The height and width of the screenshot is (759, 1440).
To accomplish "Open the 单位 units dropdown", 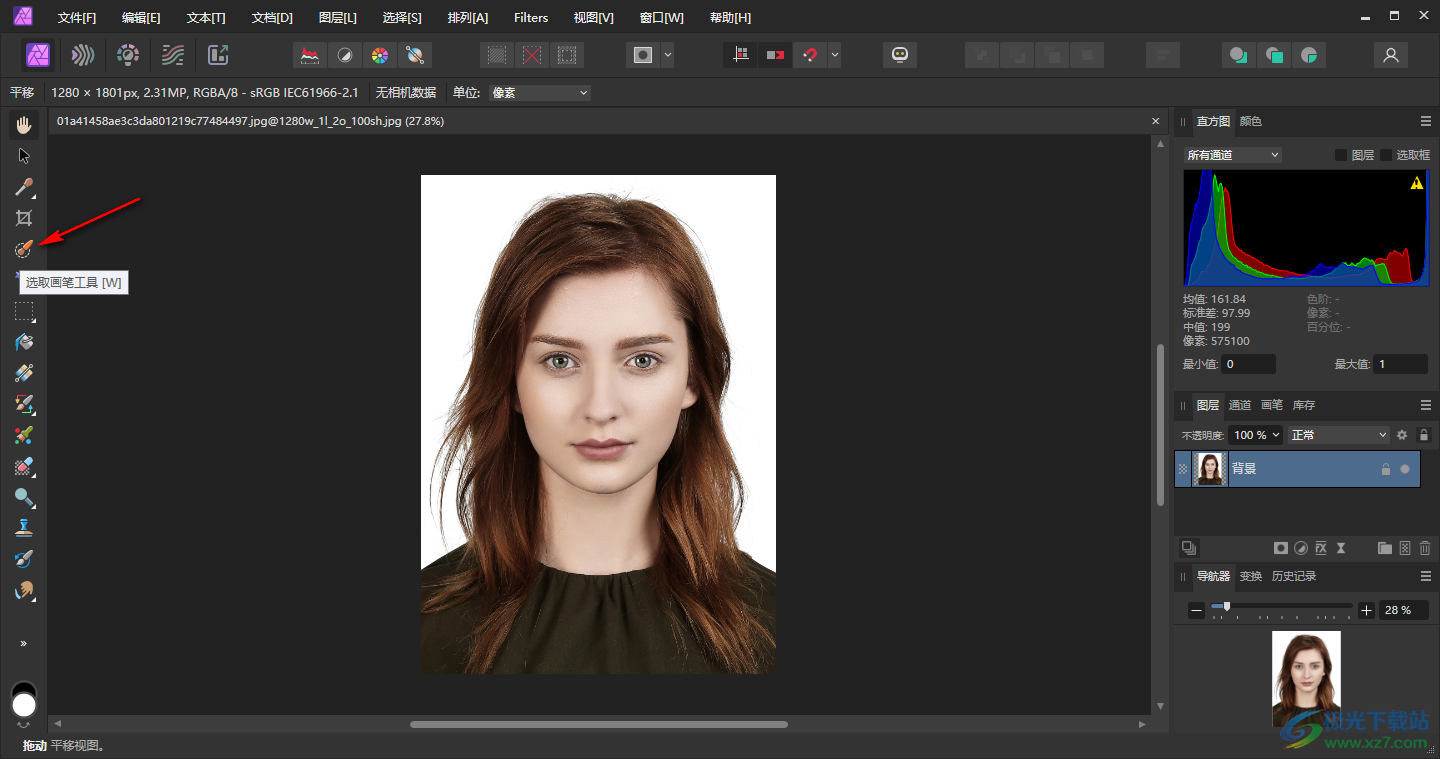I will point(539,93).
